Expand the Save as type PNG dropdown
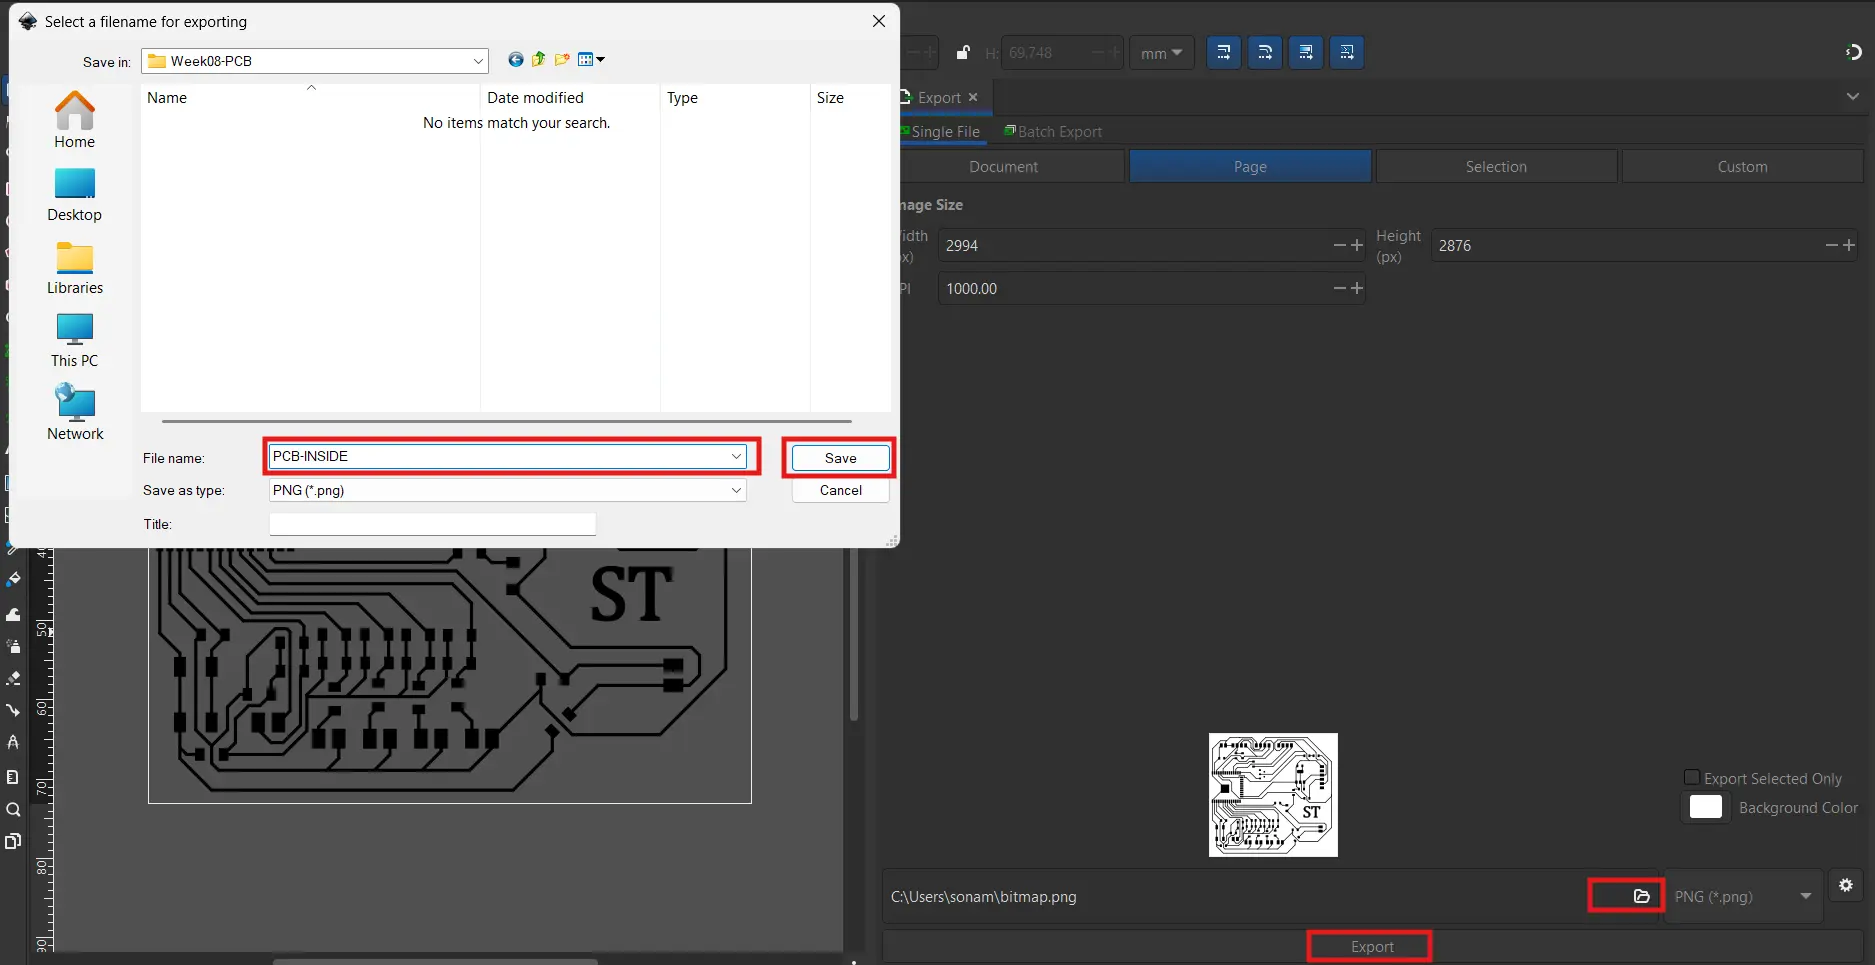This screenshot has width=1875, height=965. (x=736, y=490)
